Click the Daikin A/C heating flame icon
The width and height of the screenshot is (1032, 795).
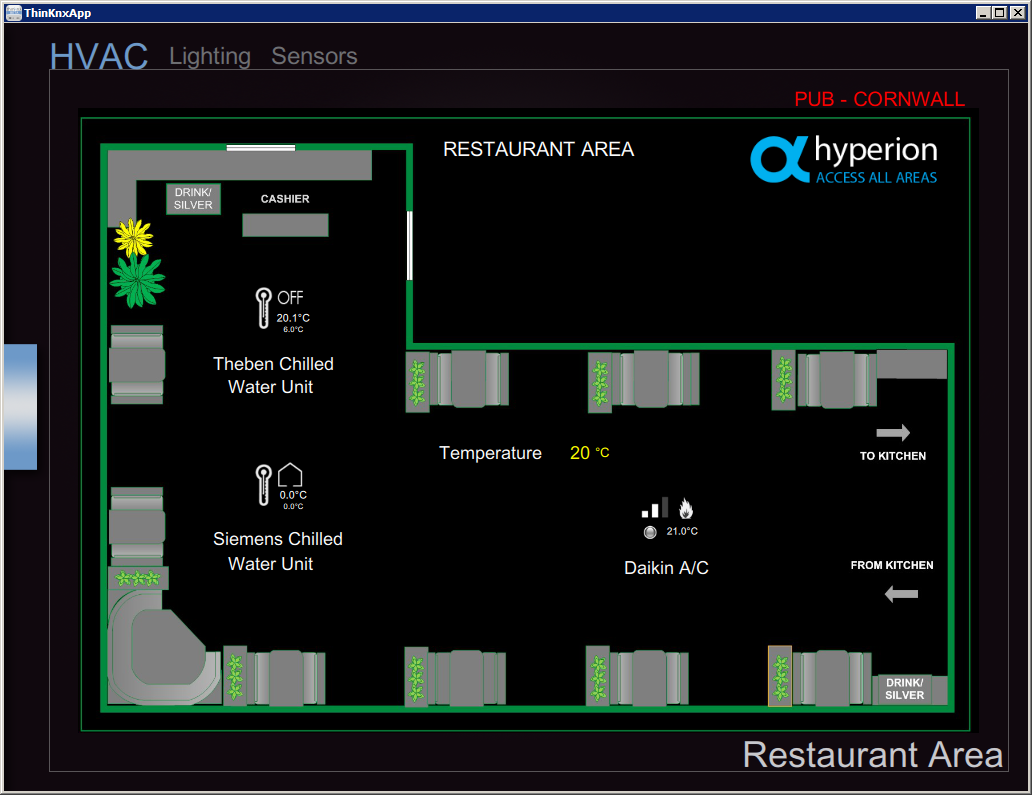click(686, 507)
